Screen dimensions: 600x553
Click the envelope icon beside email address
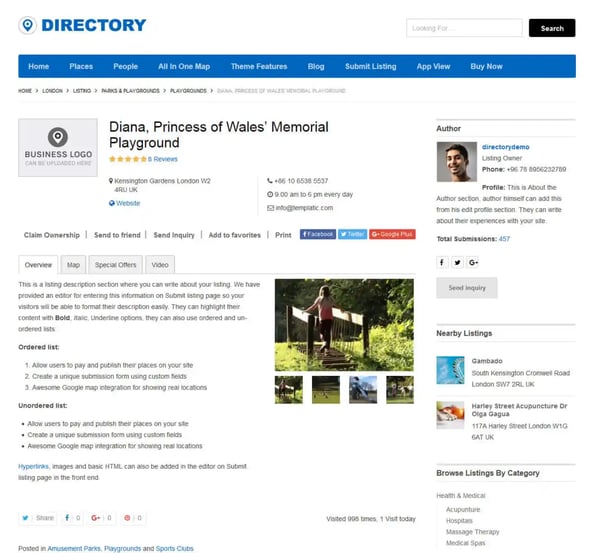tap(271, 208)
